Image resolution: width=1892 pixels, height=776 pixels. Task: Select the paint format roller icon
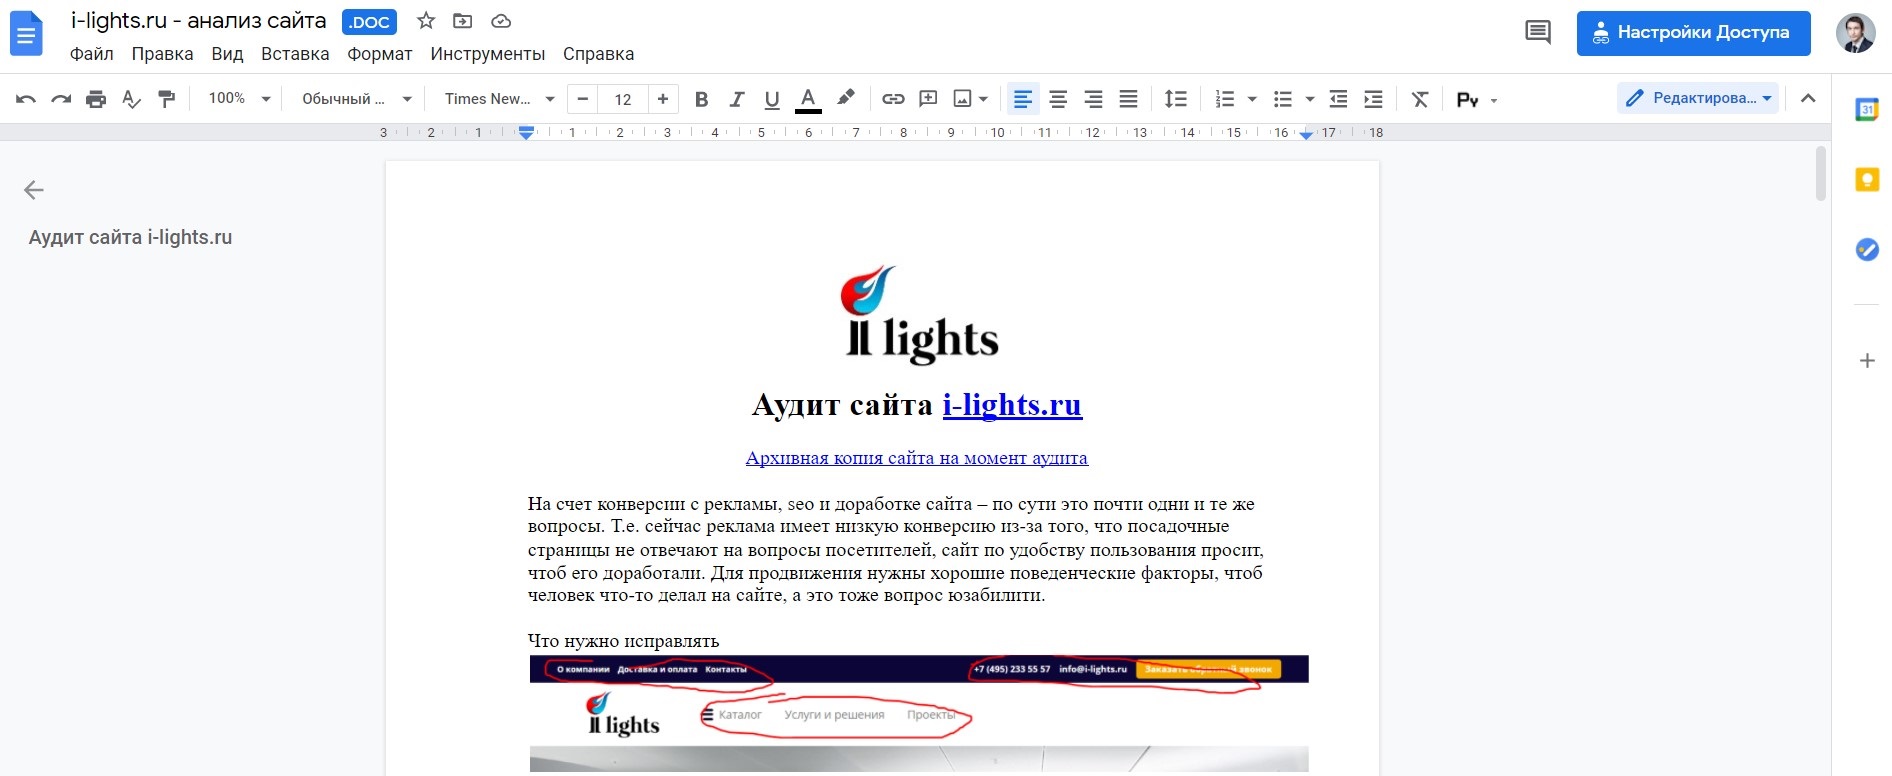tap(166, 99)
